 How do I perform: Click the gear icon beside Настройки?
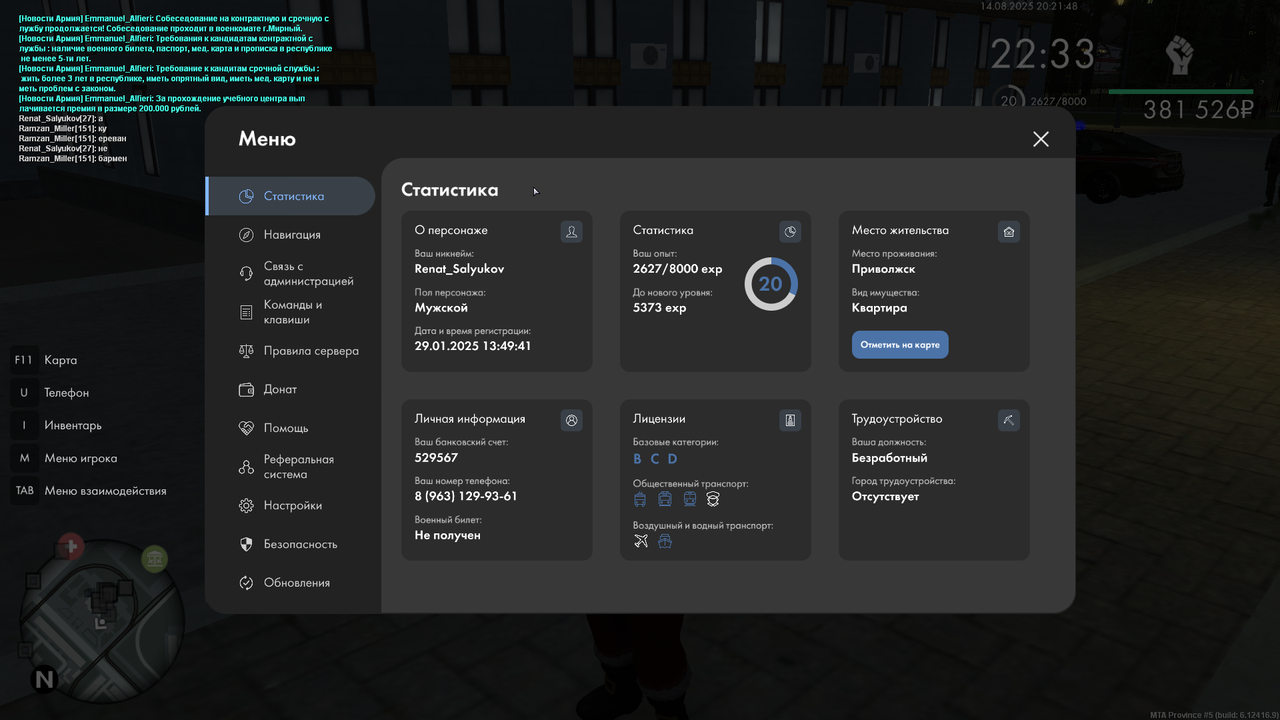[246, 506]
